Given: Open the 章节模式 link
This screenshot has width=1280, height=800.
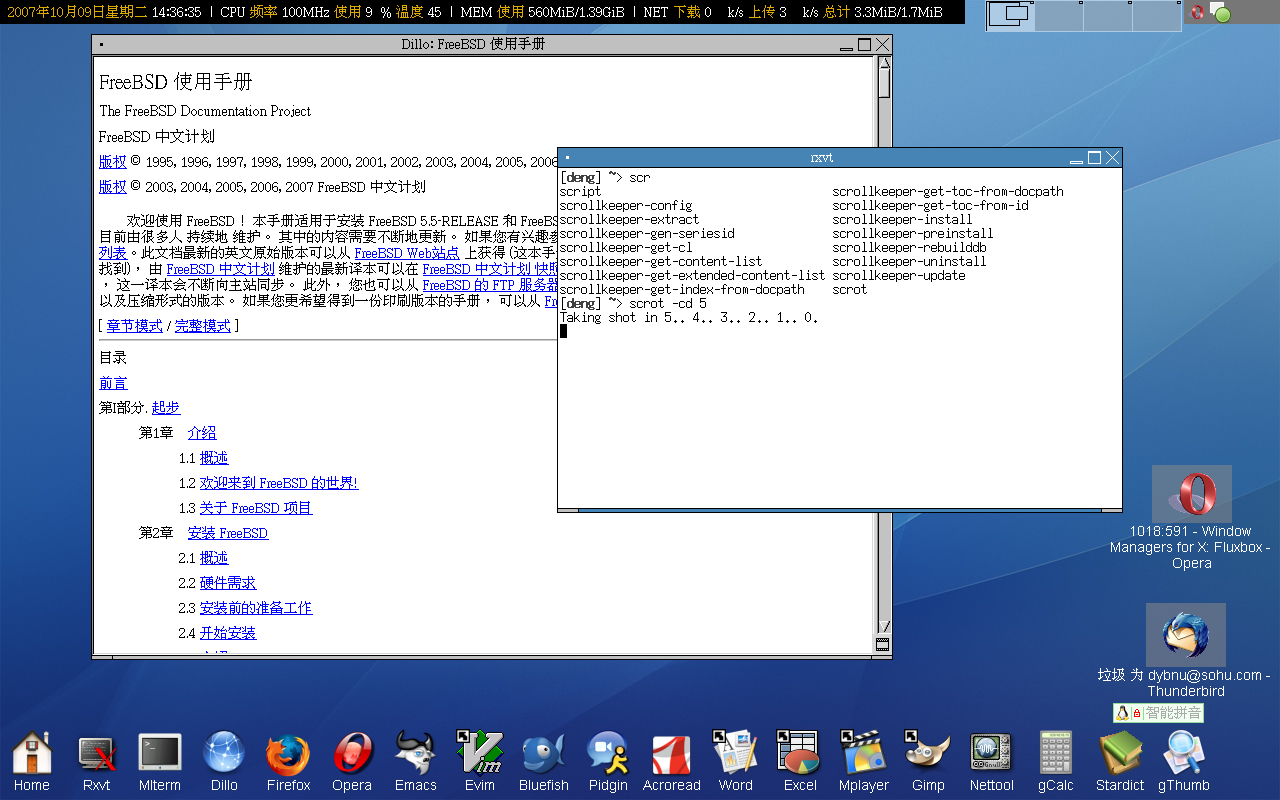Looking at the screenshot, I should (134, 326).
